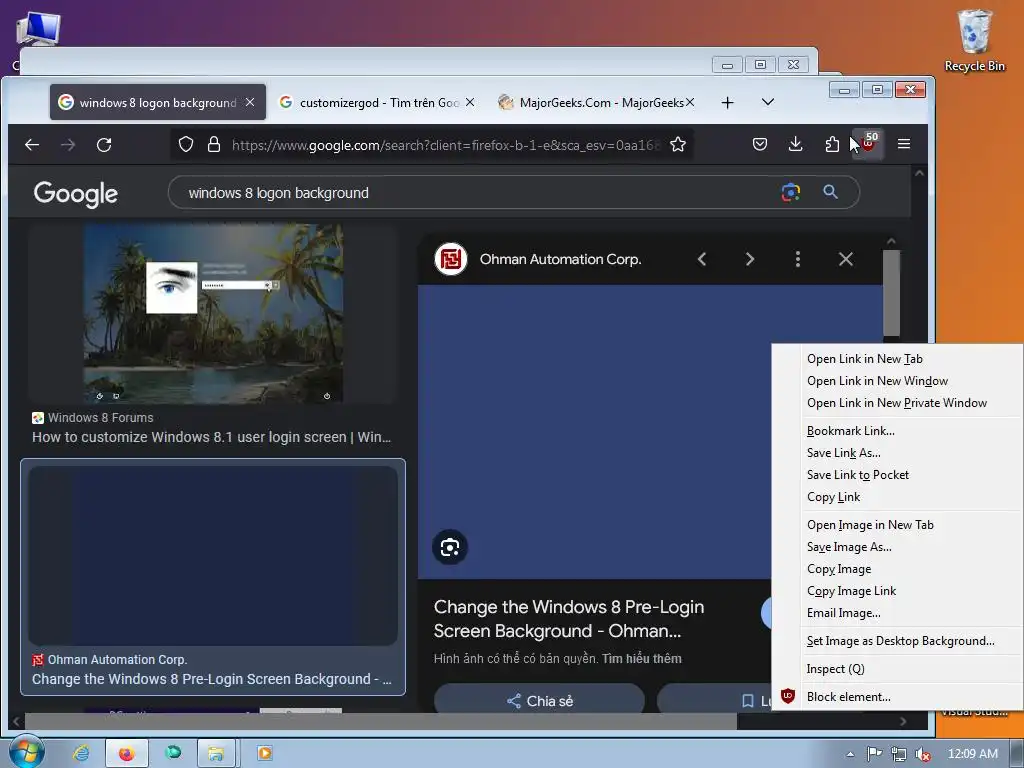Search by image with Google Lens icon
The height and width of the screenshot is (768, 1024).
click(791, 192)
